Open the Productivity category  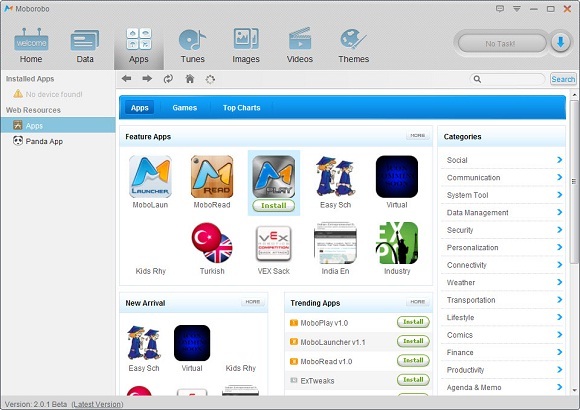point(503,370)
